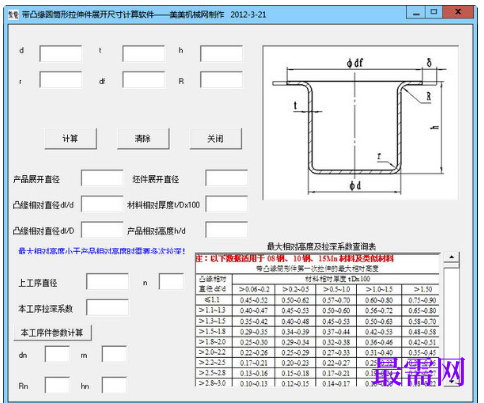The image size is (484, 403).
Task: Focus the d input field
Action: (x=61, y=54)
